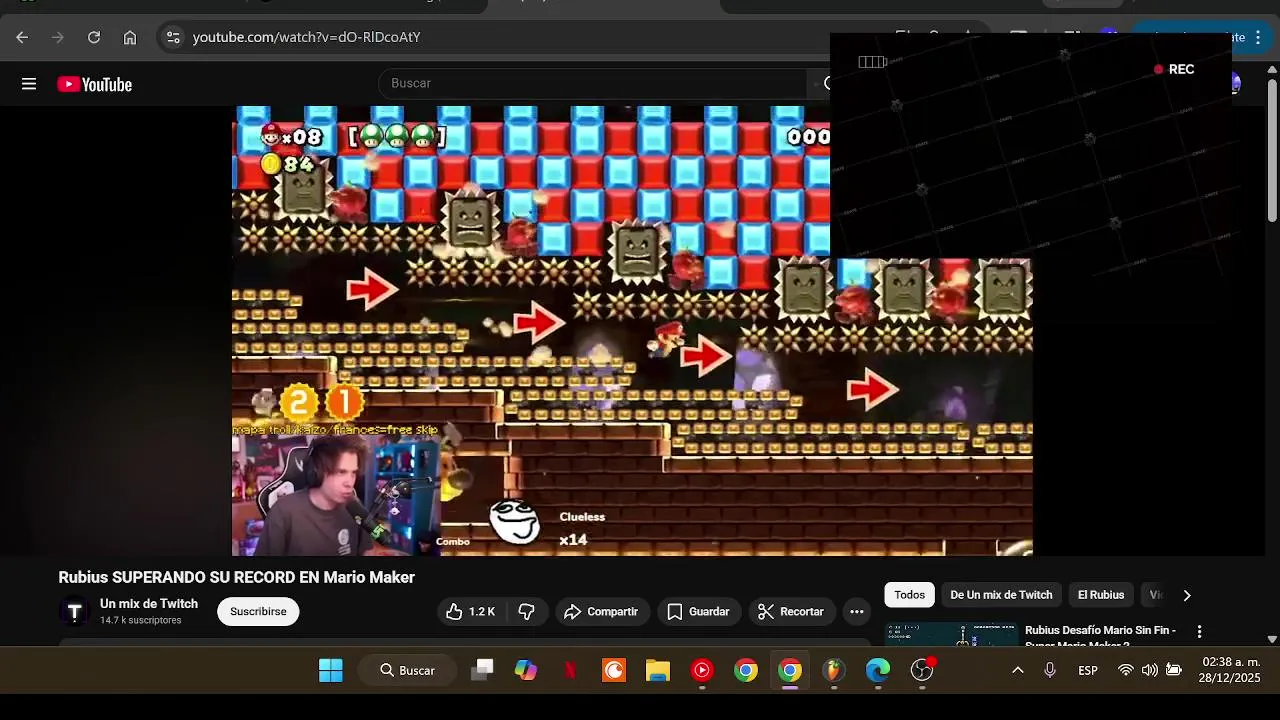
Task: Subscribe using the Suscribirse button
Action: click(x=258, y=611)
